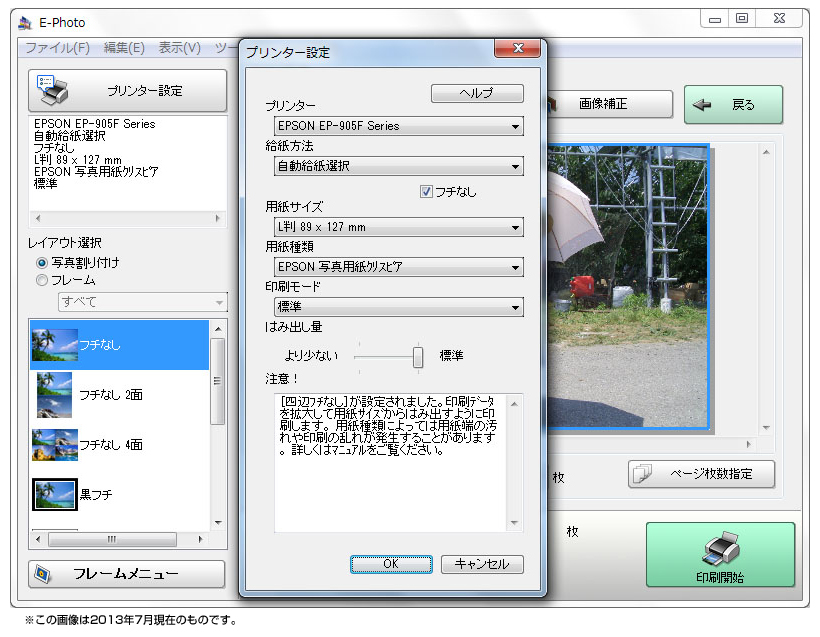
Task: Close the プリンター設定 dialog with red X
Action: (x=517, y=48)
